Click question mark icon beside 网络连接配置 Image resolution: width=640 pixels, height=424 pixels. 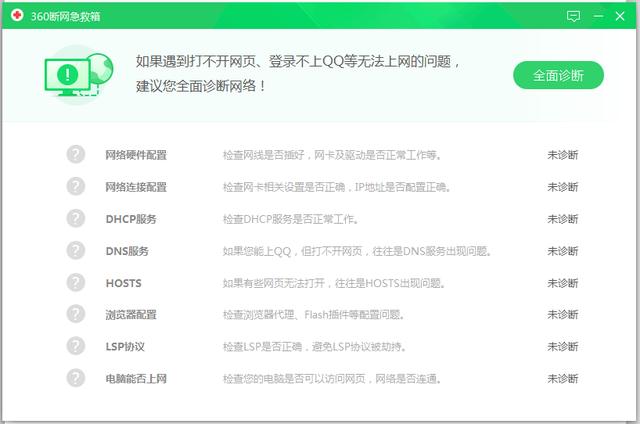pos(76,186)
